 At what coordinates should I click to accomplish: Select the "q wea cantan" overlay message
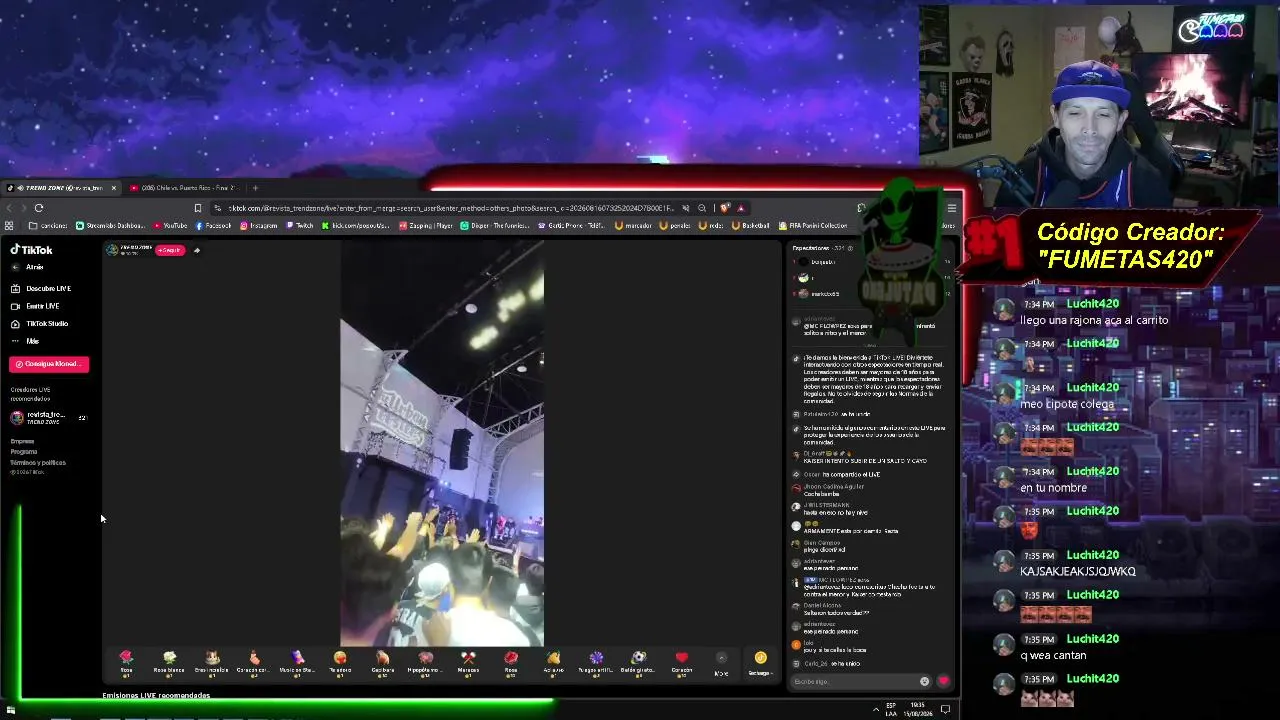(1055, 655)
